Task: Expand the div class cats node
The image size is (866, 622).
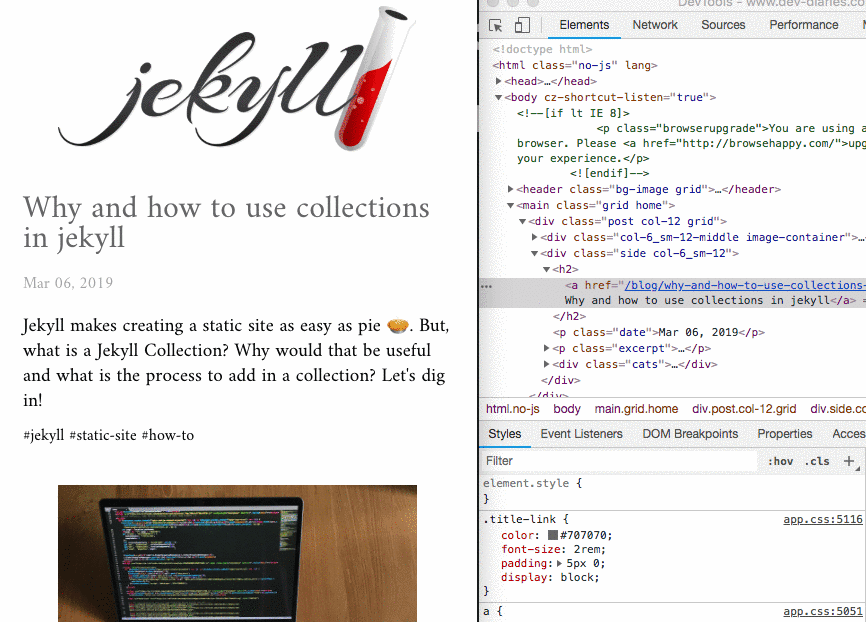Action: [546, 364]
